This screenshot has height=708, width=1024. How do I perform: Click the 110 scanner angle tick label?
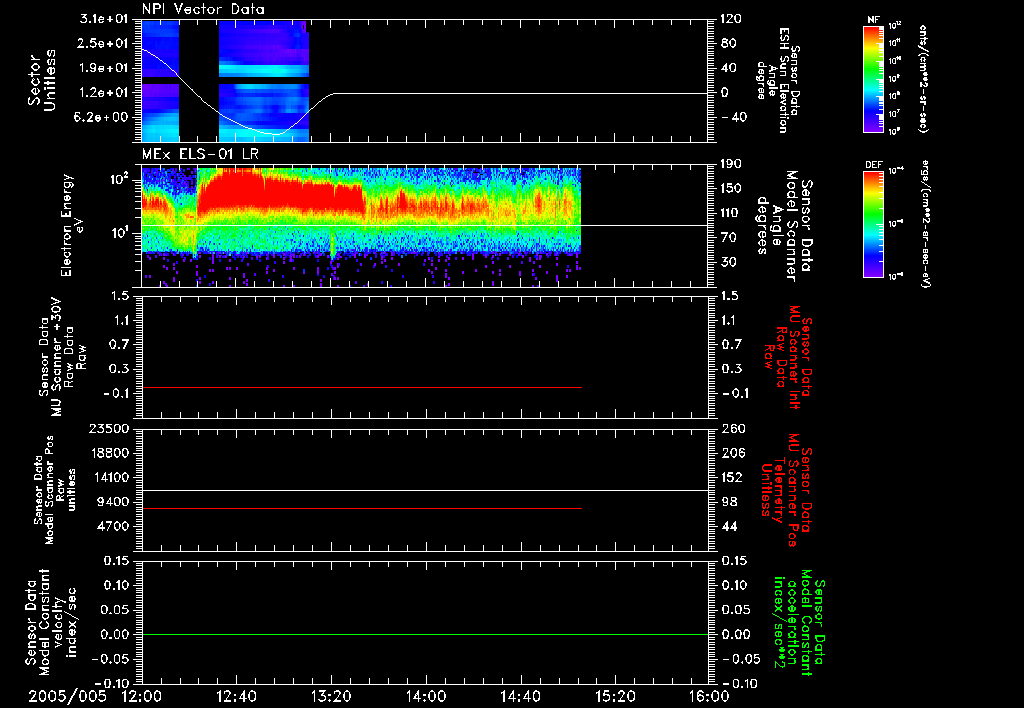point(730,213)
